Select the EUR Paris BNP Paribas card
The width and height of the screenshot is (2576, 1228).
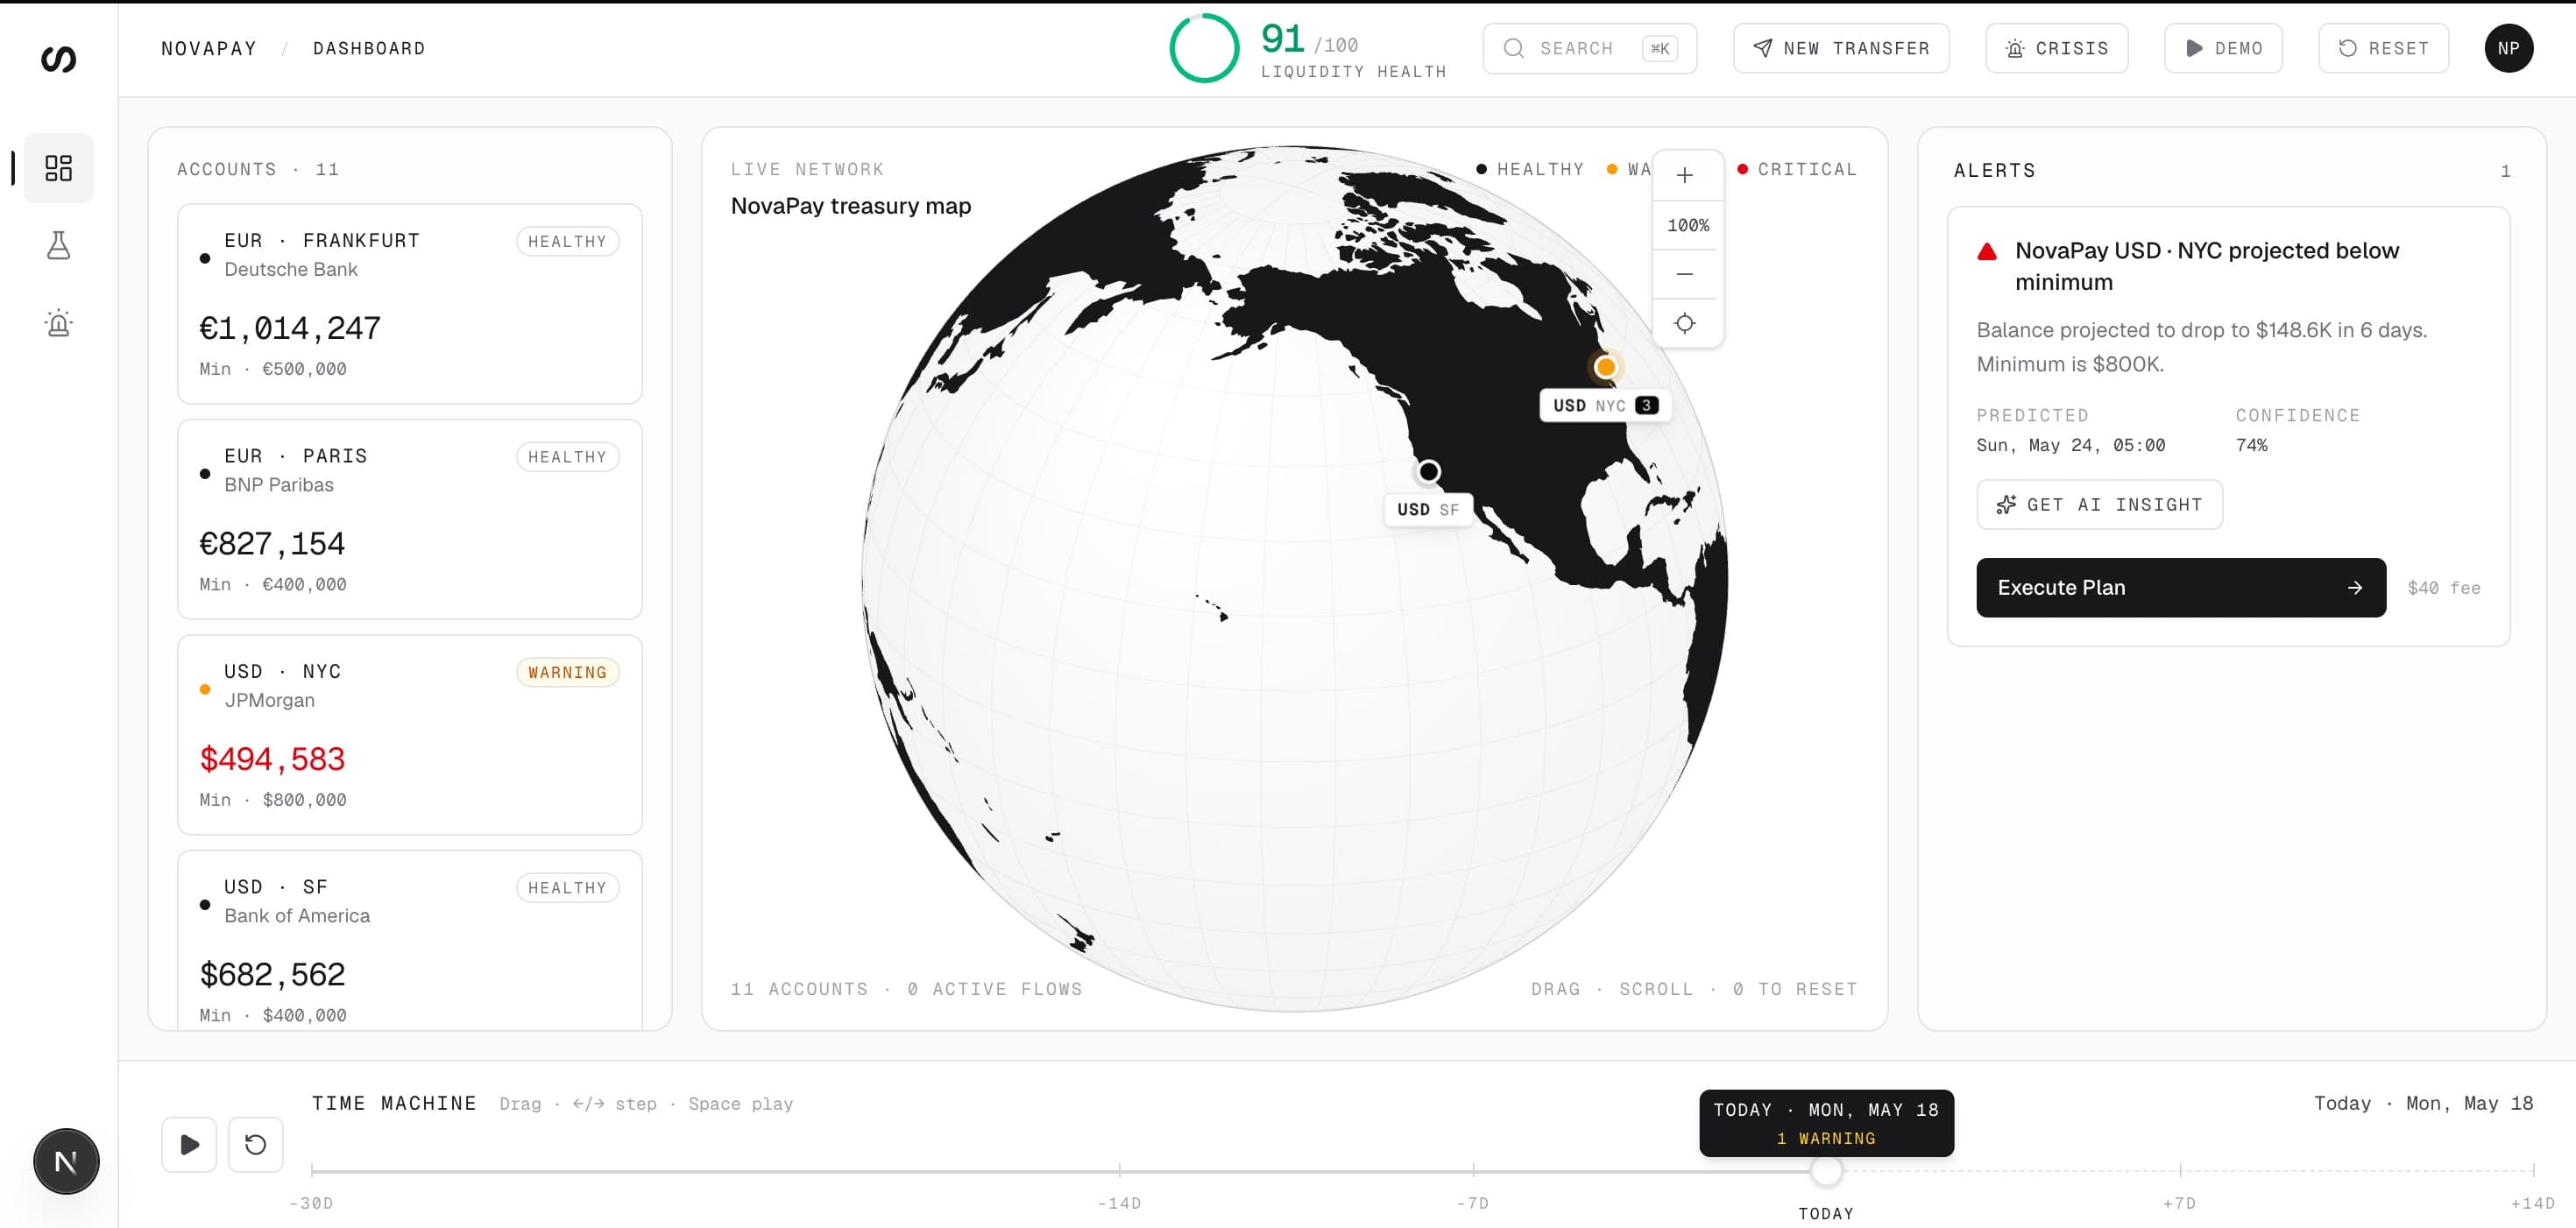pyautogui.click(x=410, y=519)
